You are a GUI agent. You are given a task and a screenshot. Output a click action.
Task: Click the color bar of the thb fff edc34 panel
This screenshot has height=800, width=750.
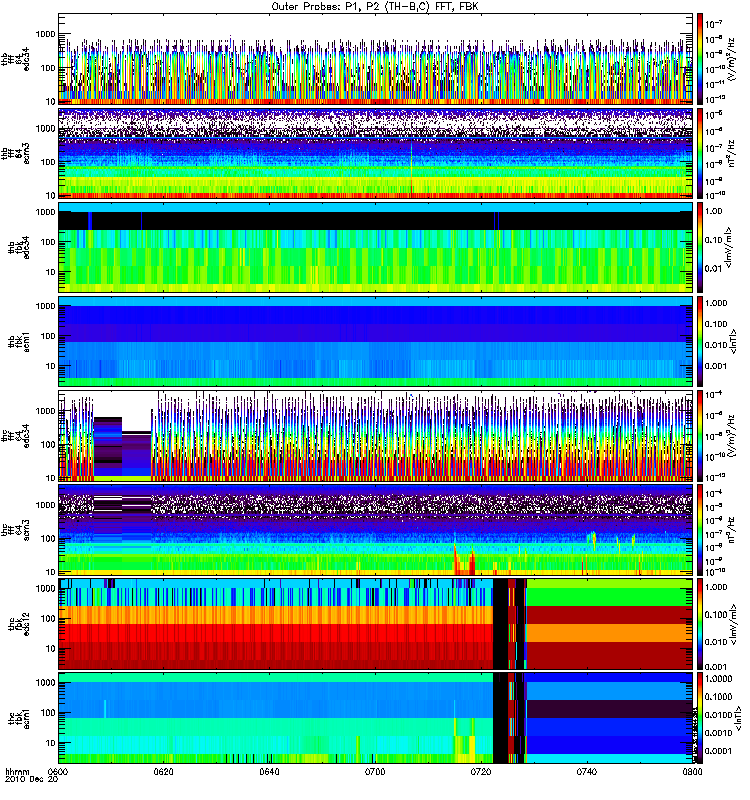pyautogui.click(x=699, y=59)
